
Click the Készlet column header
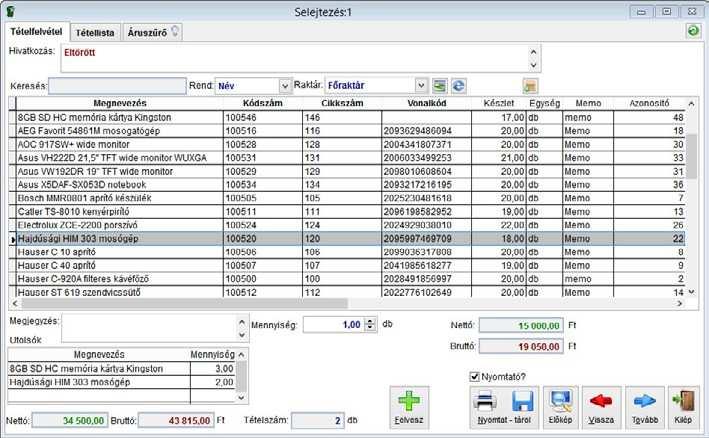click(x=498, y=103)
